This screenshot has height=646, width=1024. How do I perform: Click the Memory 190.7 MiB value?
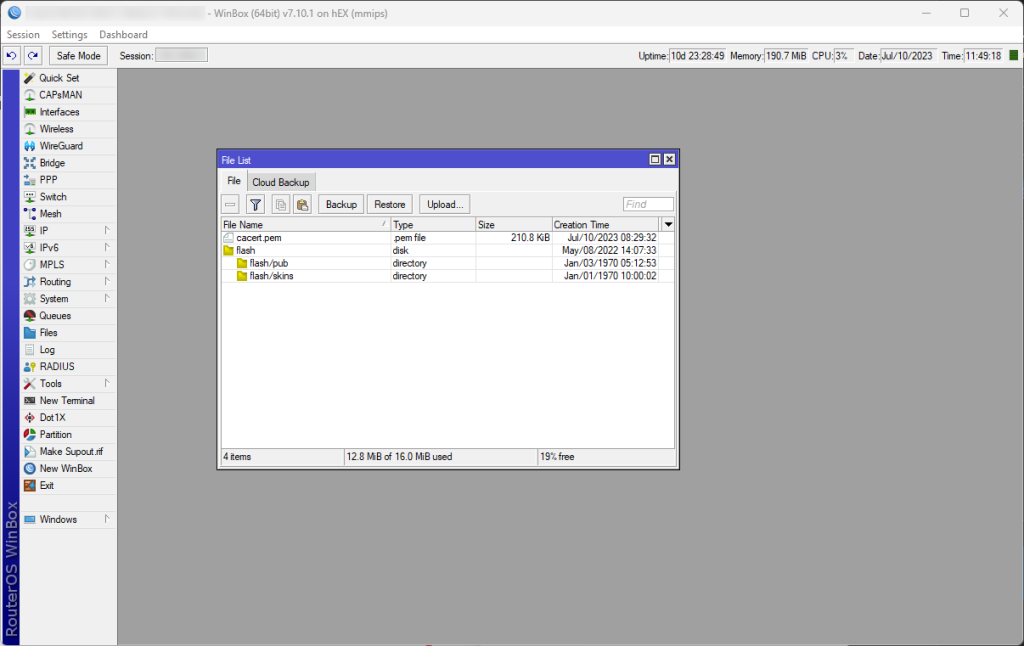click(x=786, y=56)
